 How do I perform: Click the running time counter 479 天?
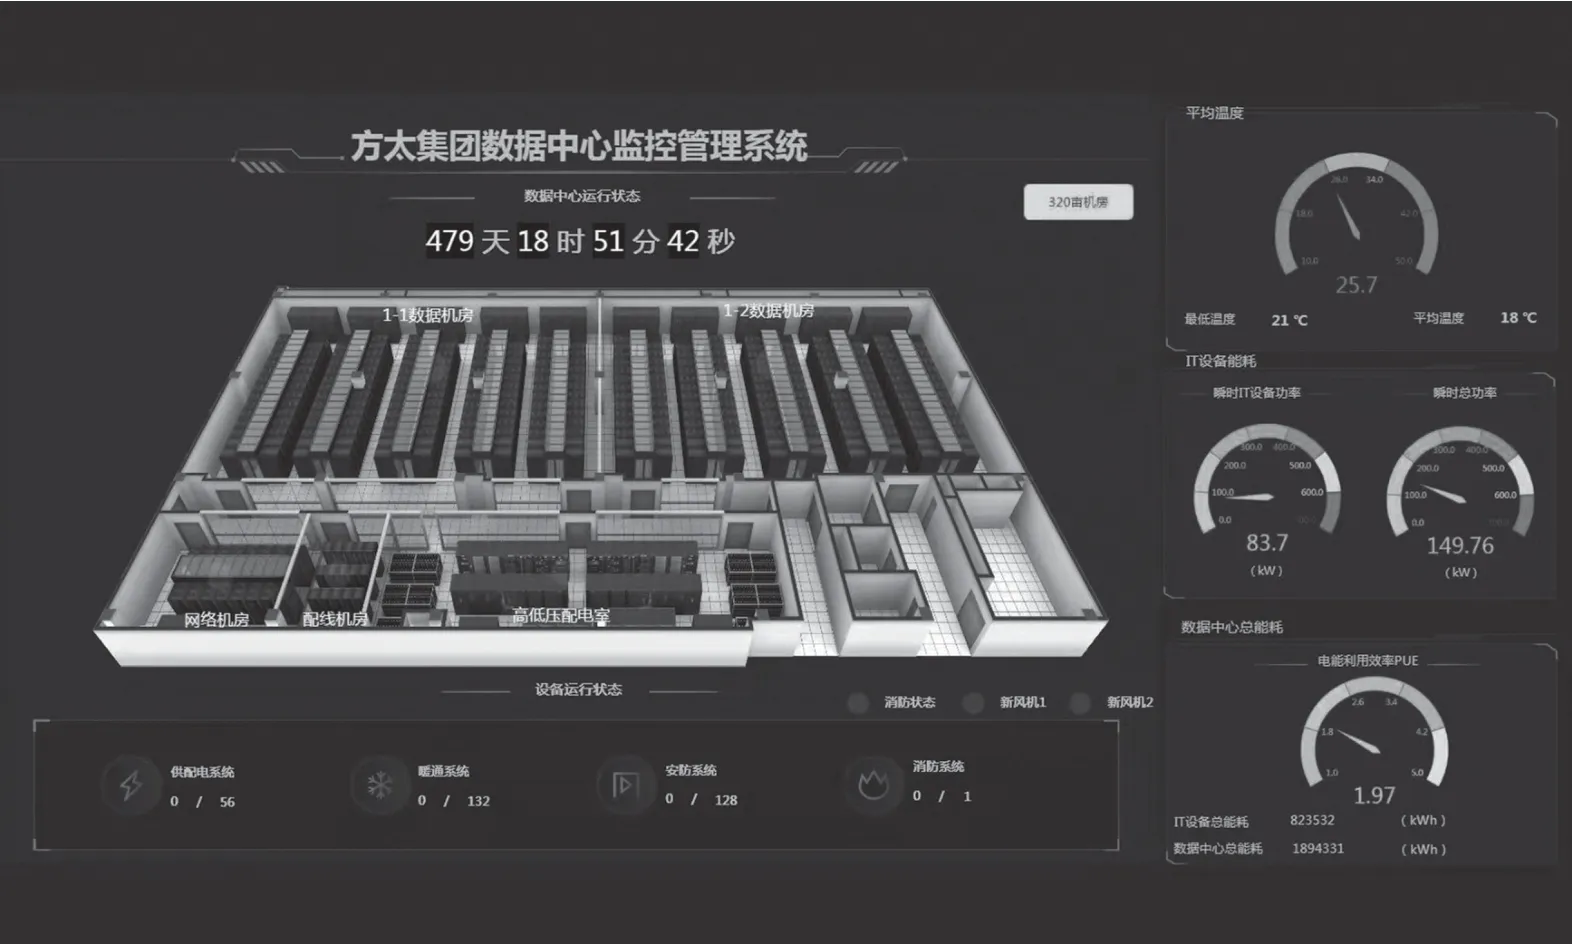(x=468, y=241)
